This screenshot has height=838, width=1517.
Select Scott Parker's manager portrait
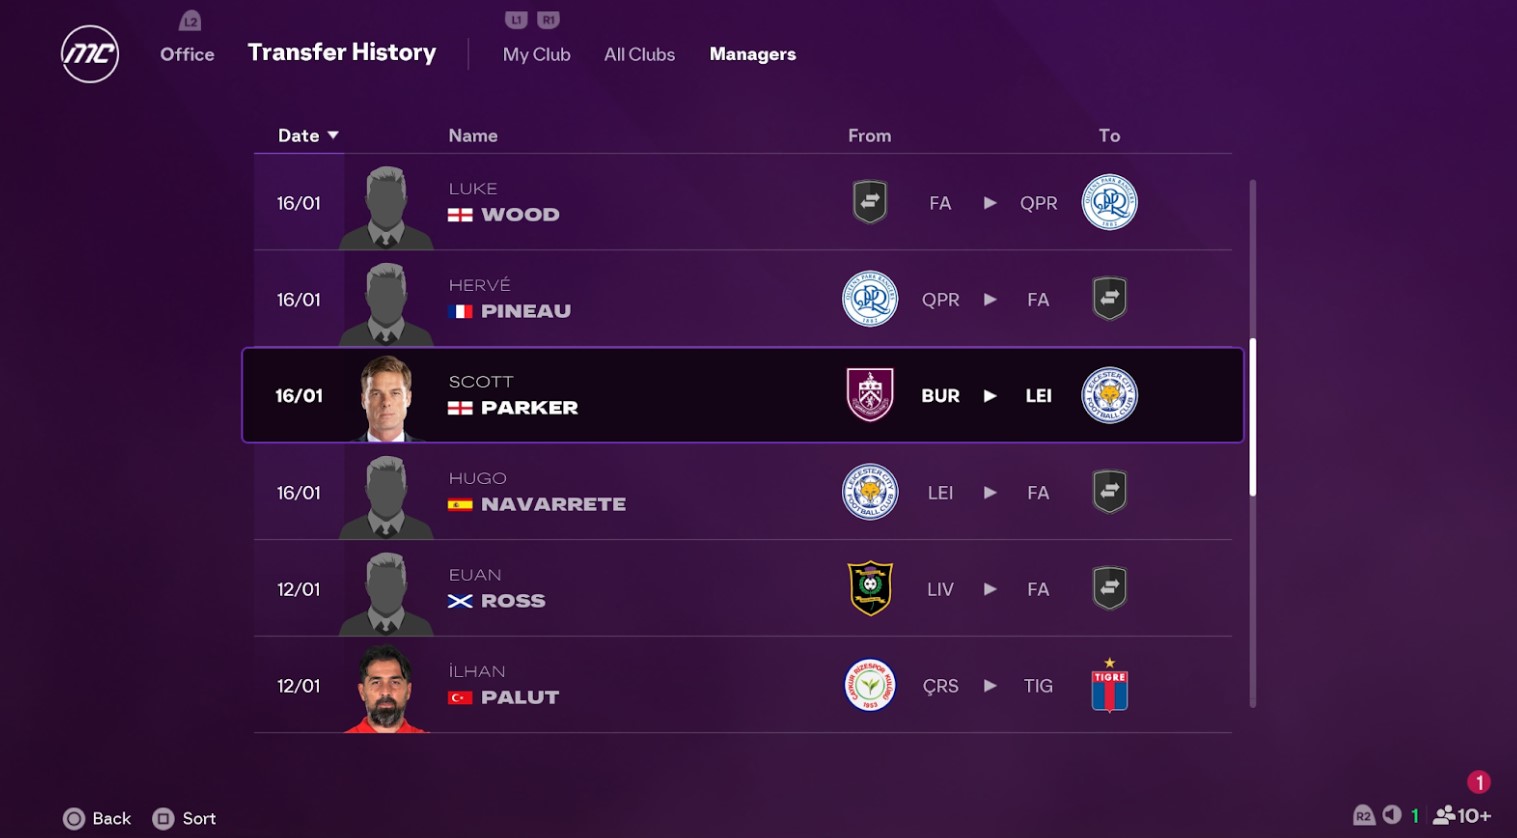(387, 397)
